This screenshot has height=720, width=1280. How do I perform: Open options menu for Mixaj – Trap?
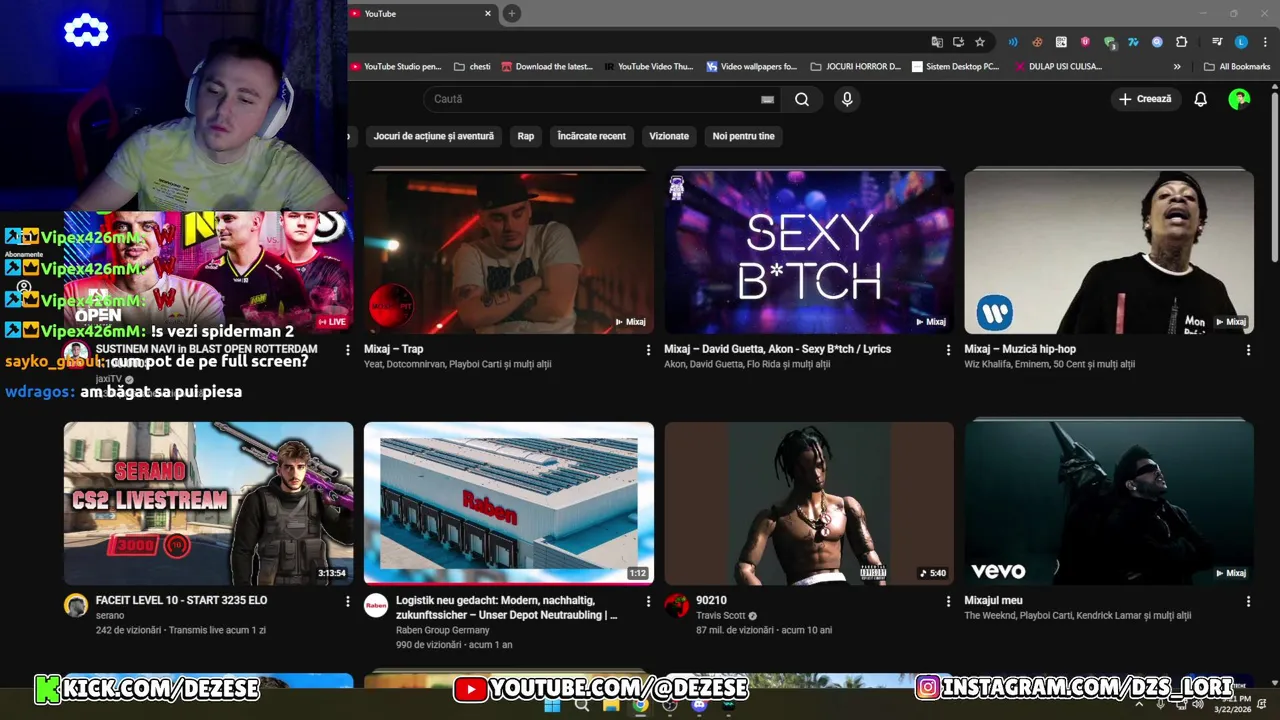click(648, 350)
